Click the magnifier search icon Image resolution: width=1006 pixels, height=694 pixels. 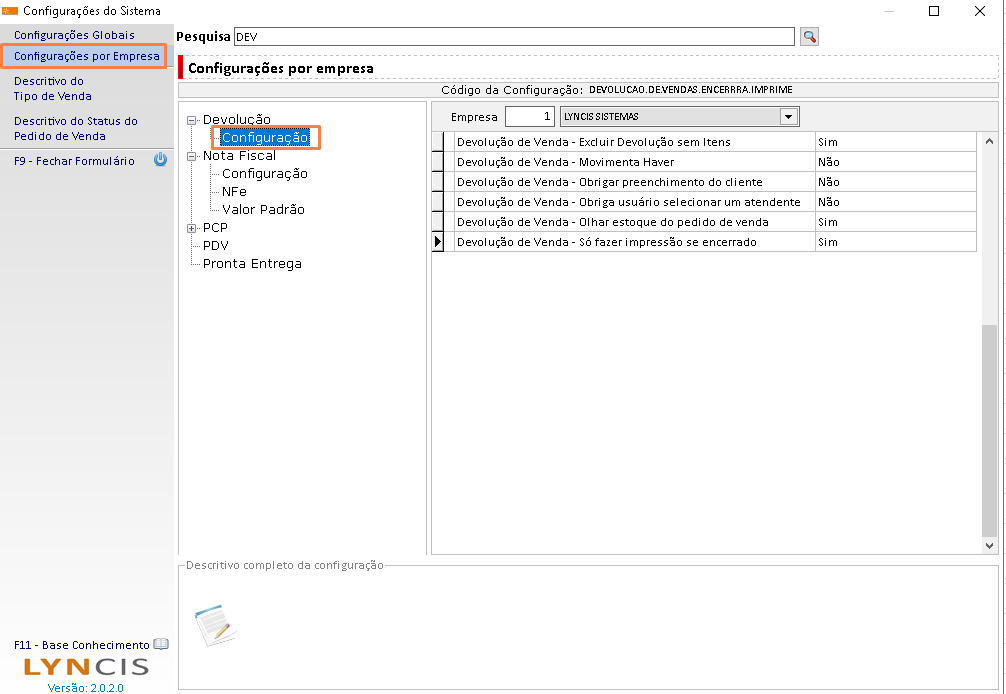click(x=810, y=37)
